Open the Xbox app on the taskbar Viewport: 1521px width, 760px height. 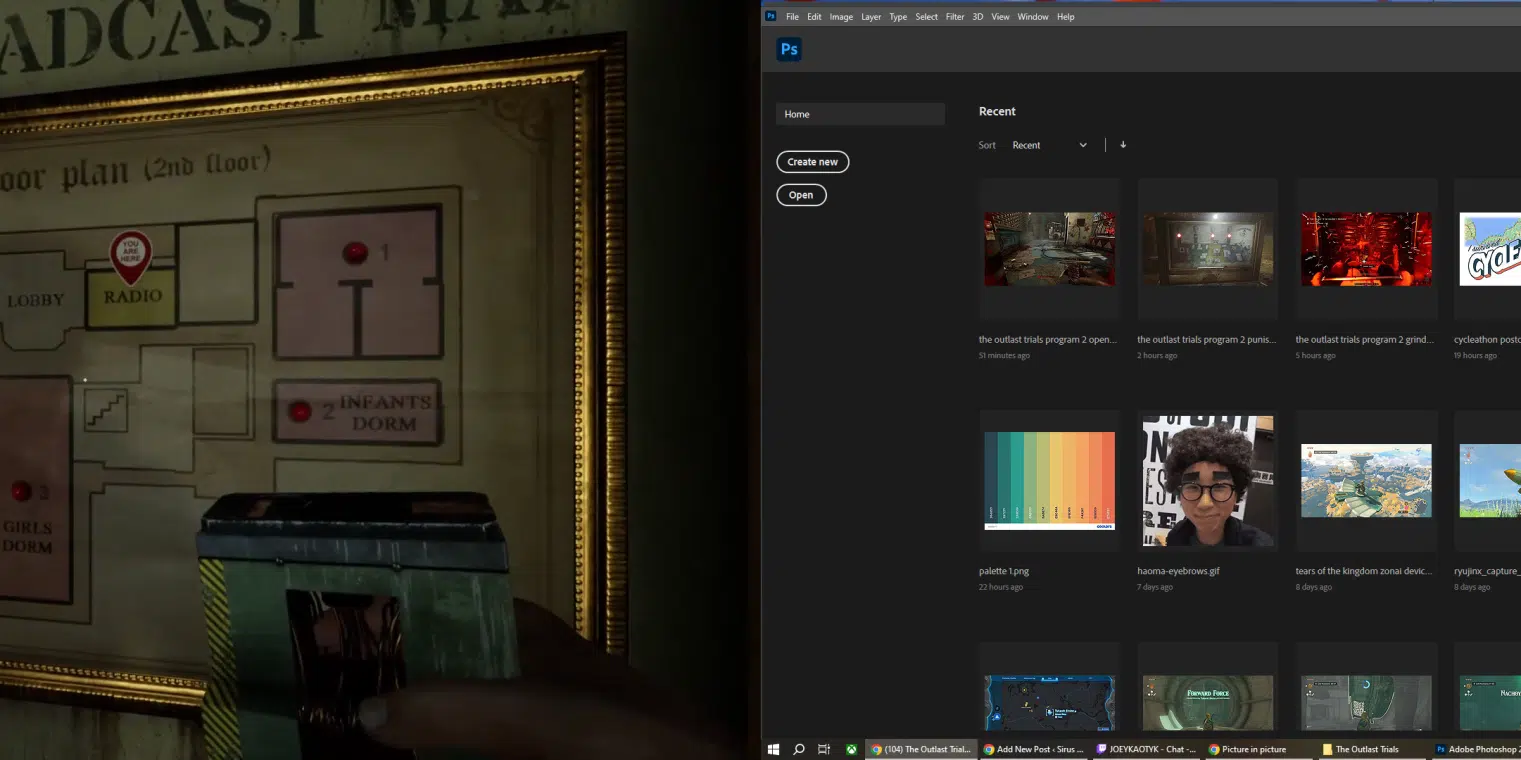click(x=851, y=749)
